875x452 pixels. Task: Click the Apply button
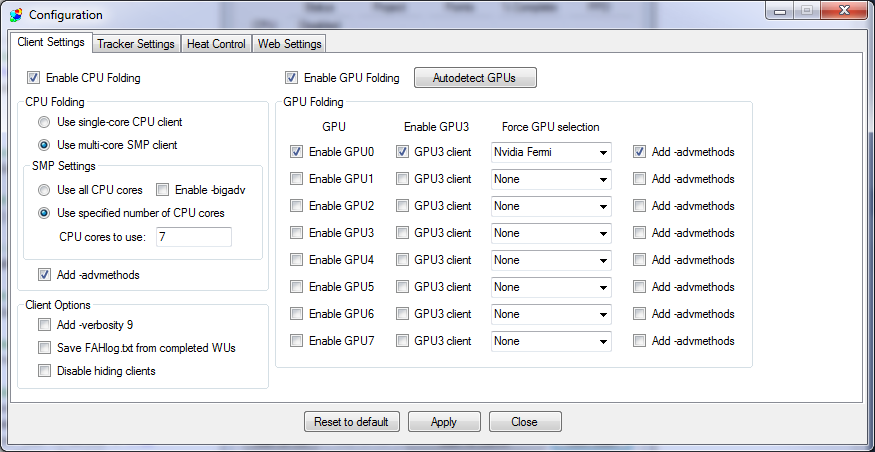coord(444,421)
